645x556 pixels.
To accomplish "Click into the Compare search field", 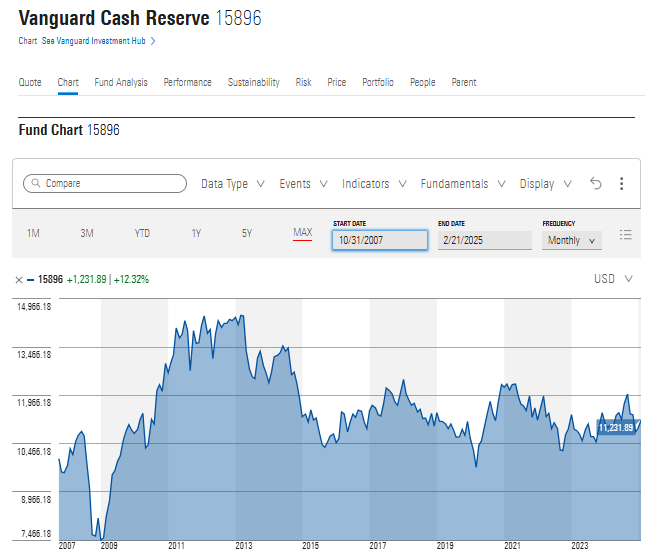I will click(105, 183).
